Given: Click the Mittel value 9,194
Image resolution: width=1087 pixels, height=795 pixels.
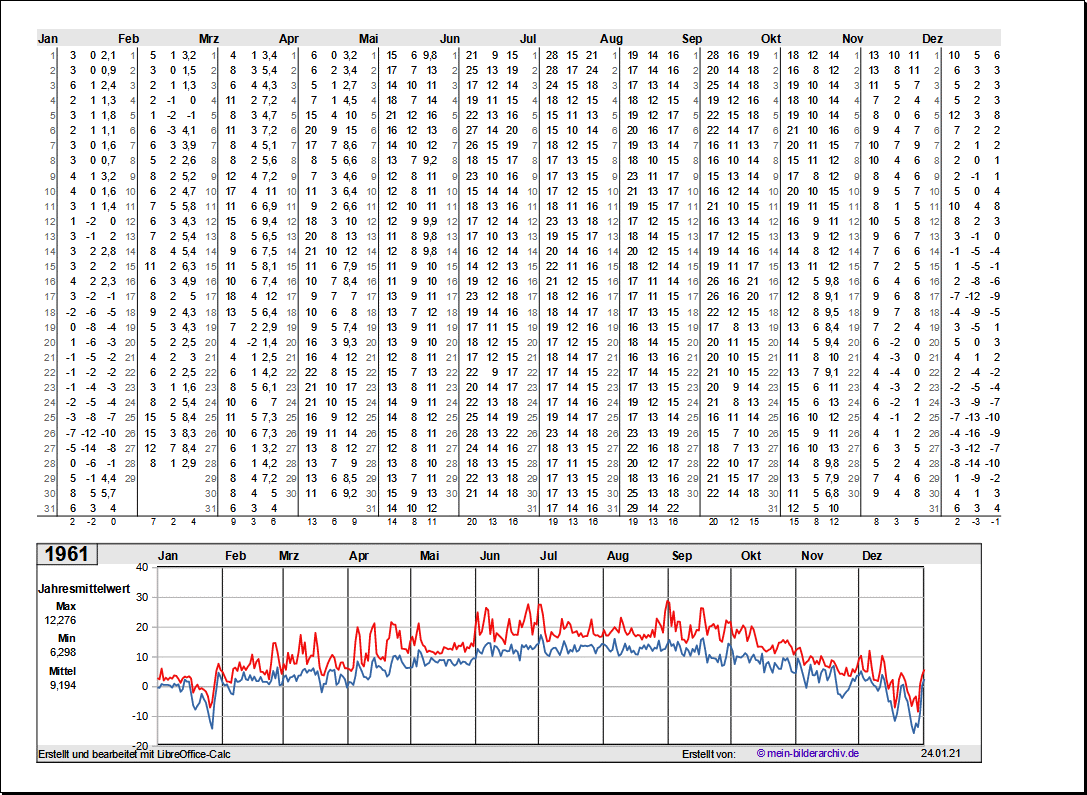Looking at the screenshot, I should [x=60, y=685].
